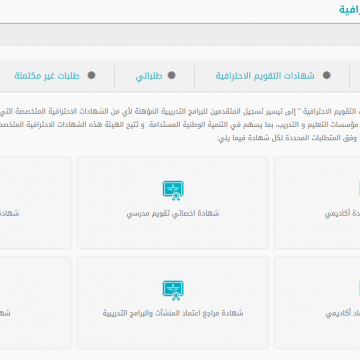Switch to the طلباتي tab
Screen dimensions: 360x360
[x=149, y=76]
